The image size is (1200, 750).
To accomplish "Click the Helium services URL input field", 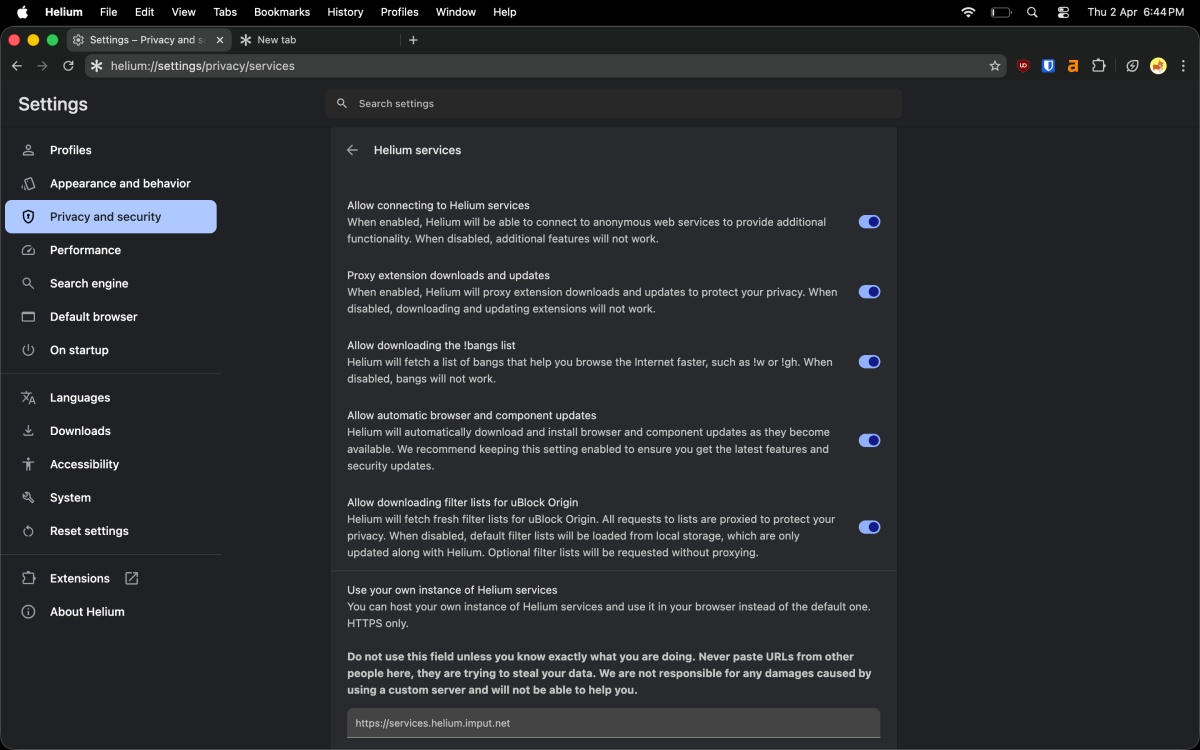I will [x=613, y=723].
